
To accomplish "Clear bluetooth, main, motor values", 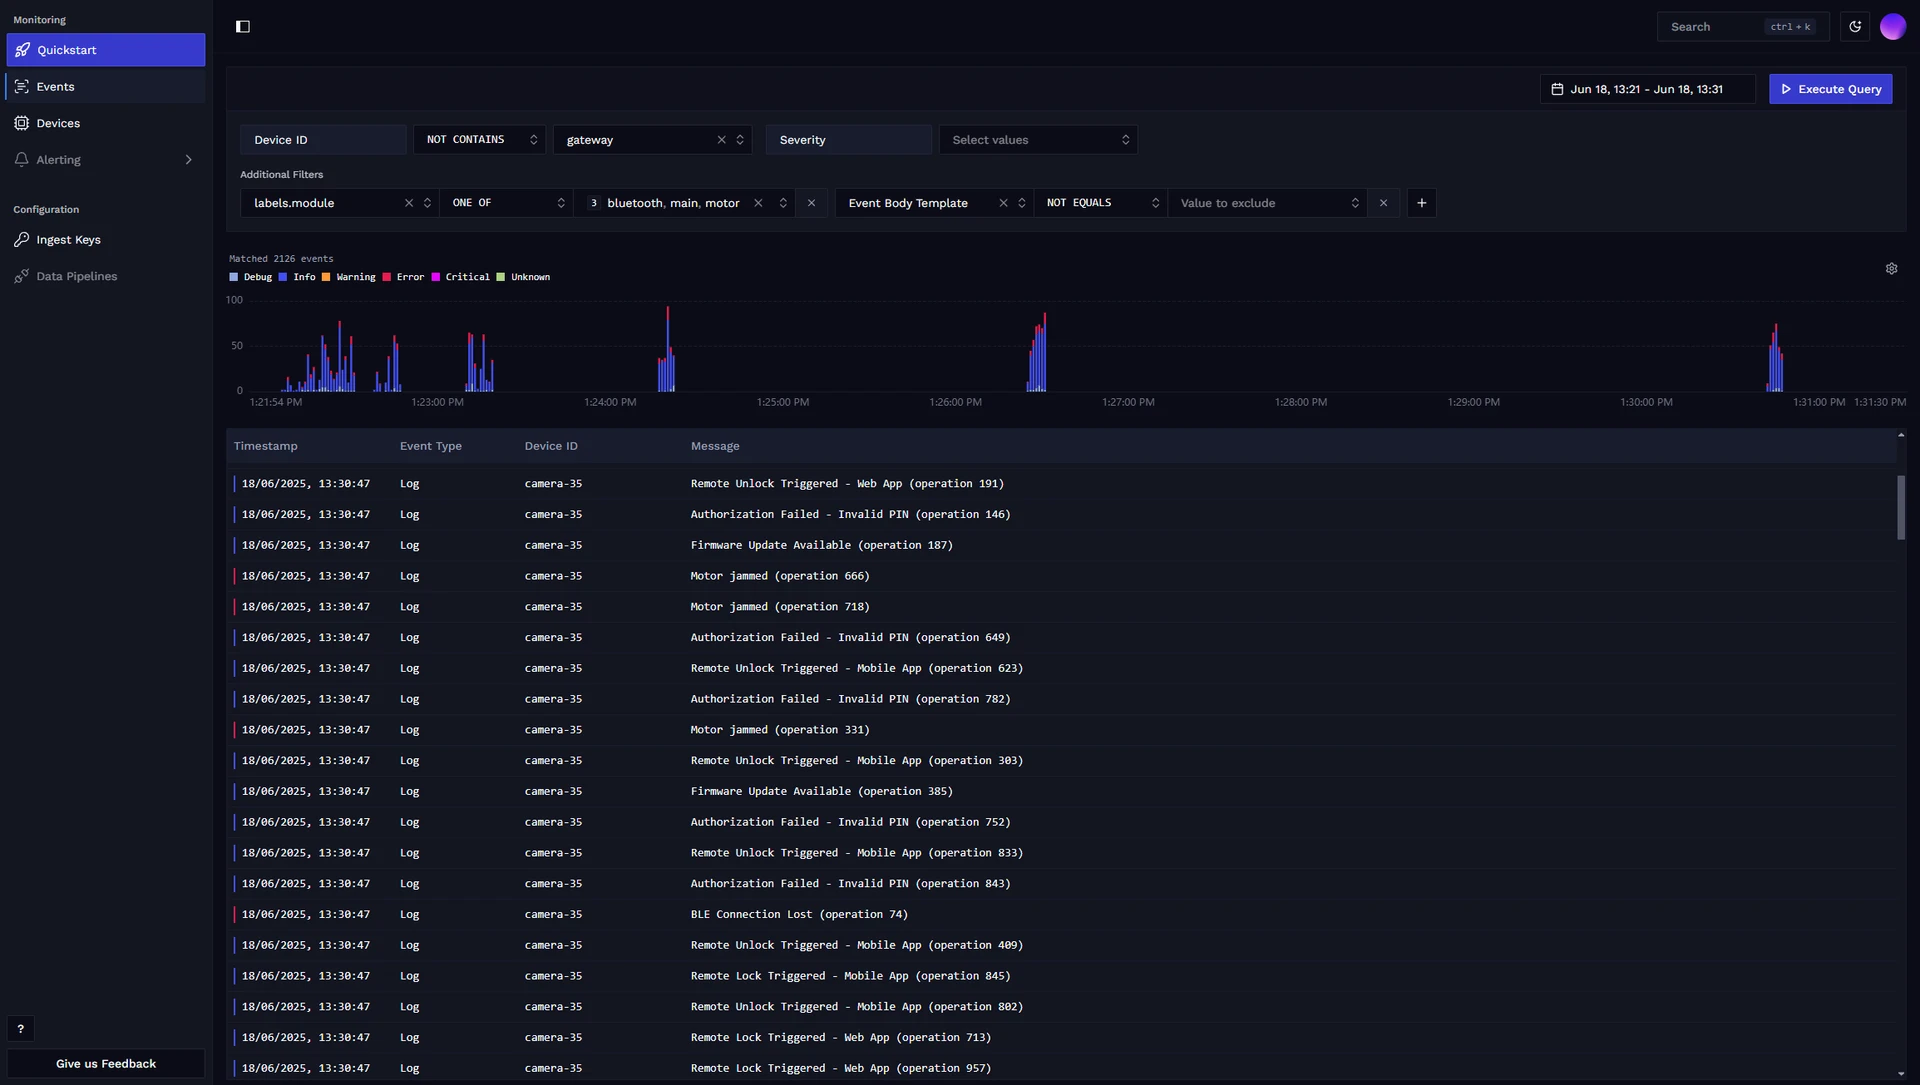I will (758, 203).
